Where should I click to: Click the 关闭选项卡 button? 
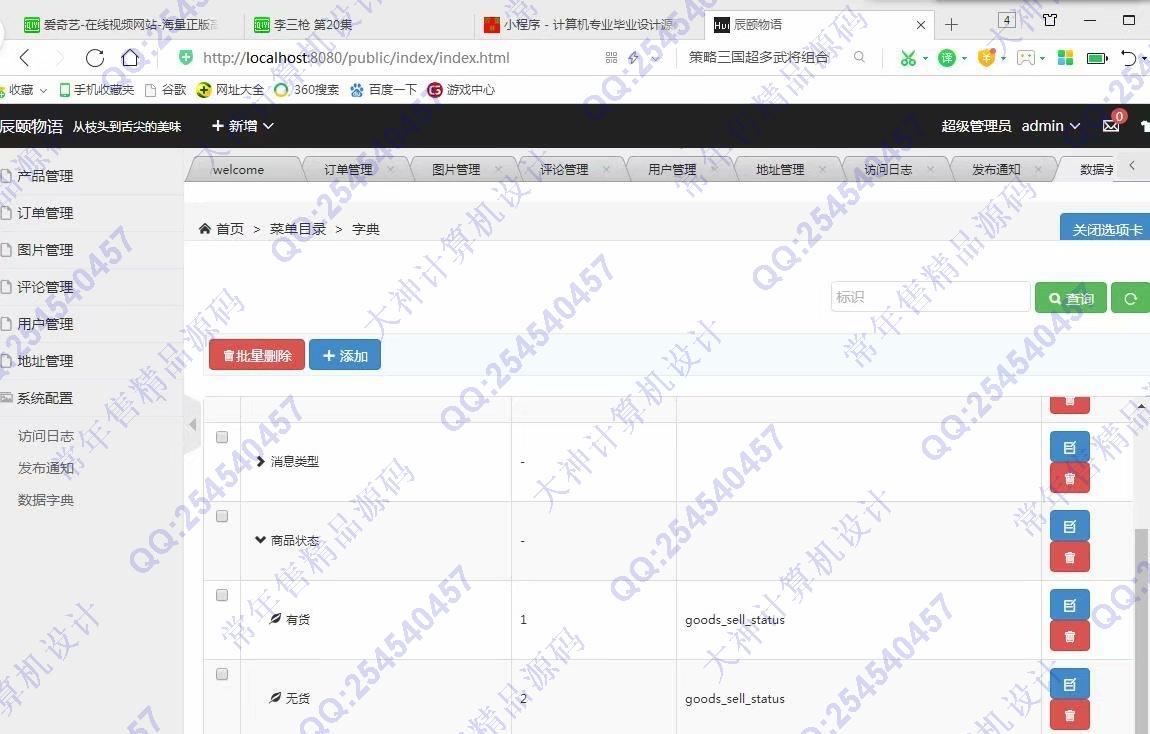1107,229
